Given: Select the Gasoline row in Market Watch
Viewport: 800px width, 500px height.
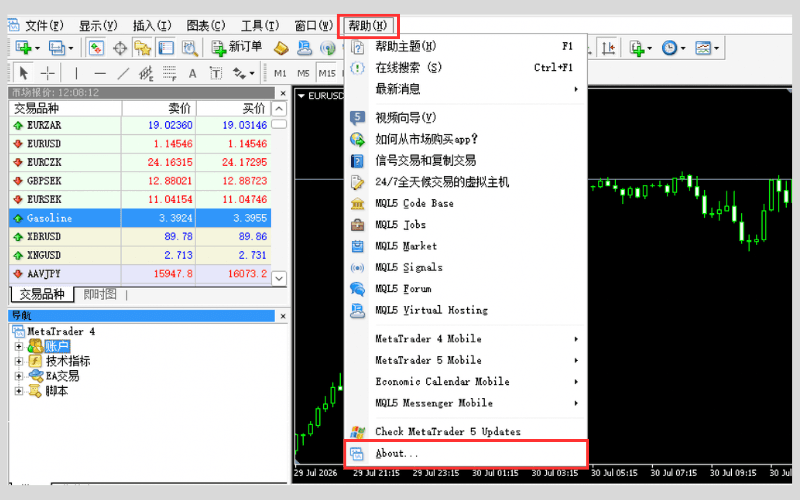Looking at the screenshot, I should point(140,218).
